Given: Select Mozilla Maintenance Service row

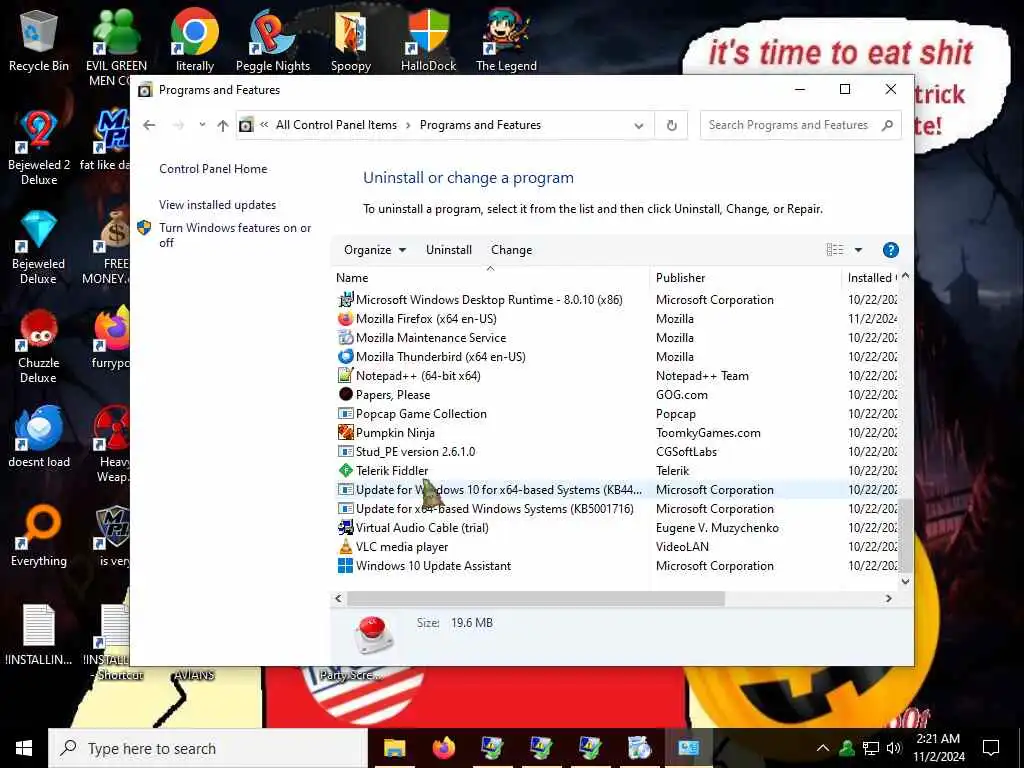Looking at the screenshot, I should 615,338.
